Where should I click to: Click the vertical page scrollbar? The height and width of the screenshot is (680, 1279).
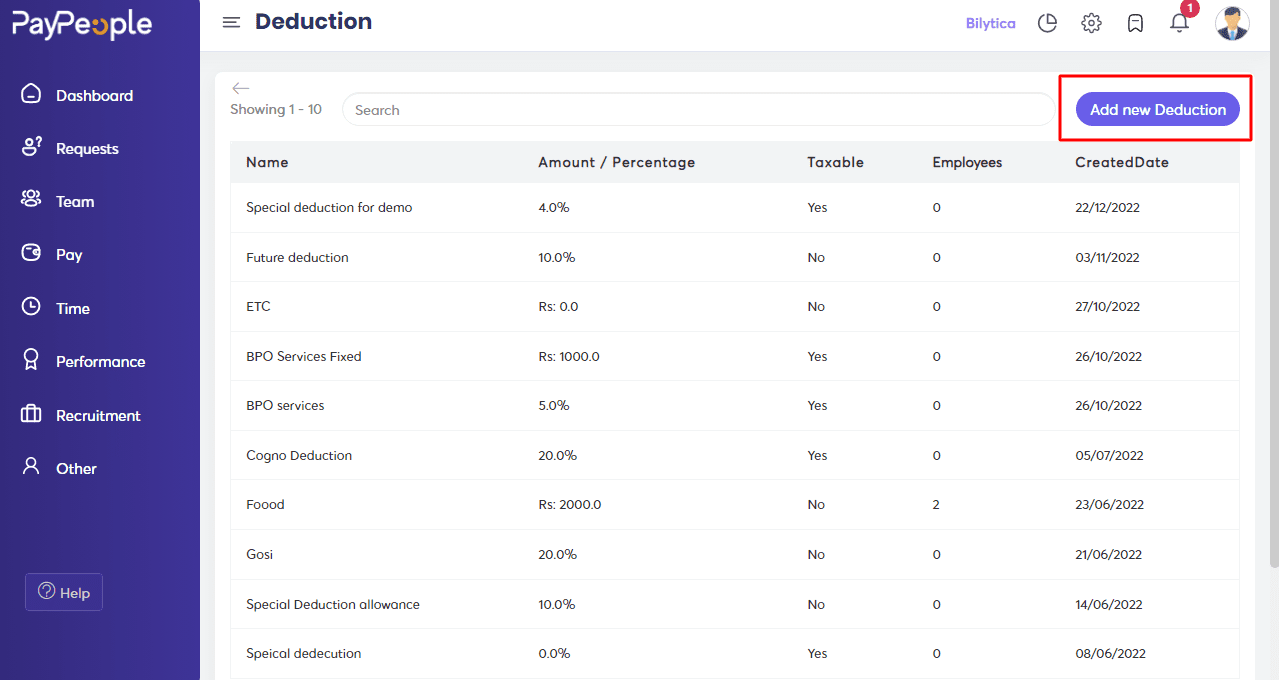pyautogui.click(x=1273, y=300)
